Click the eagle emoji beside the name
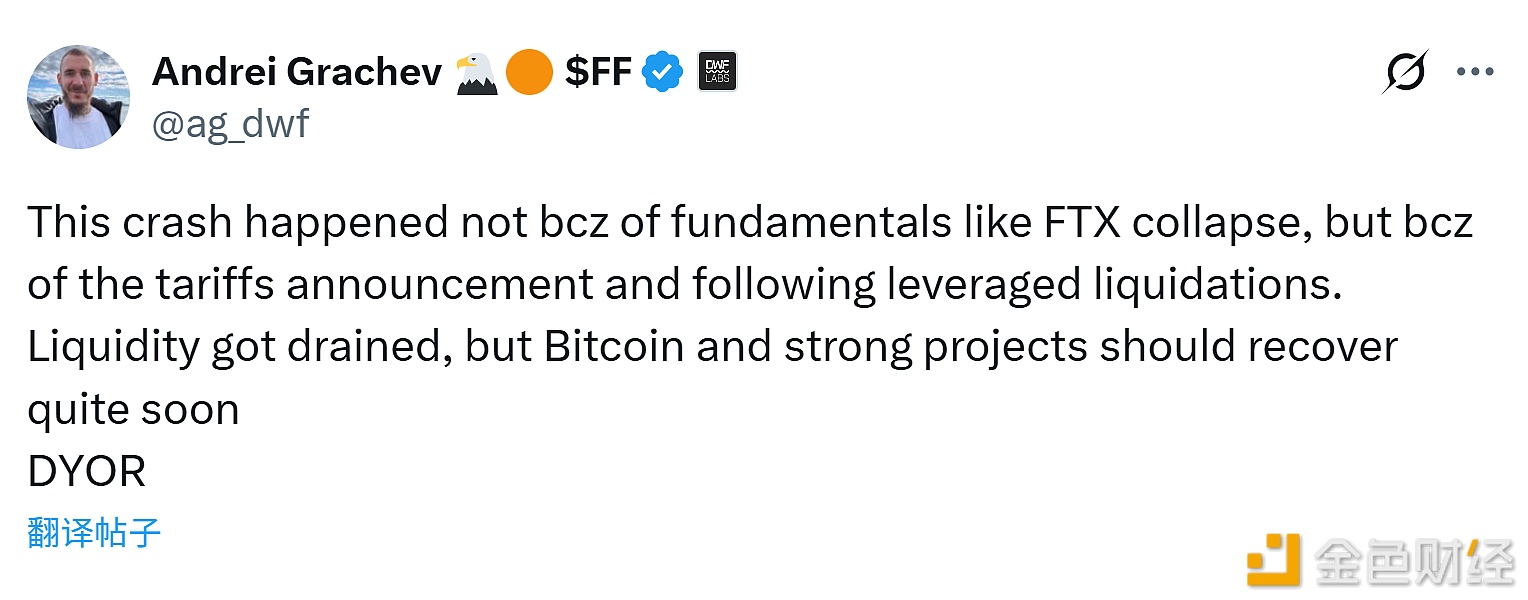1528x600 pixels. (477, 73)
